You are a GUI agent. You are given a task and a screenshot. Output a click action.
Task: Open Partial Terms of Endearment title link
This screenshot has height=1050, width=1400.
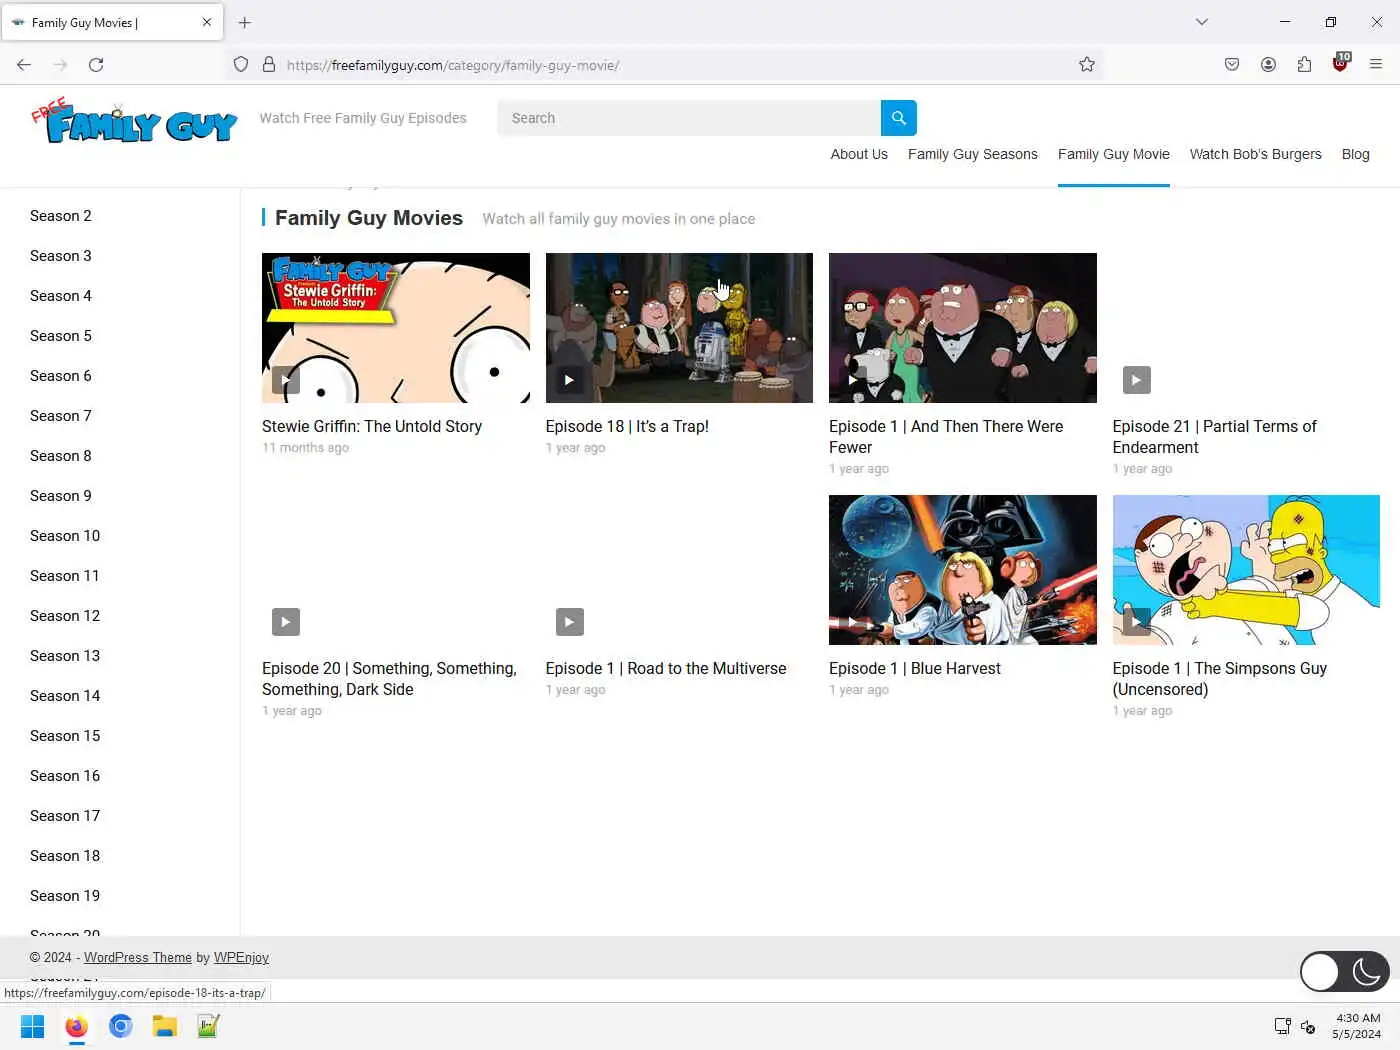1214,437
